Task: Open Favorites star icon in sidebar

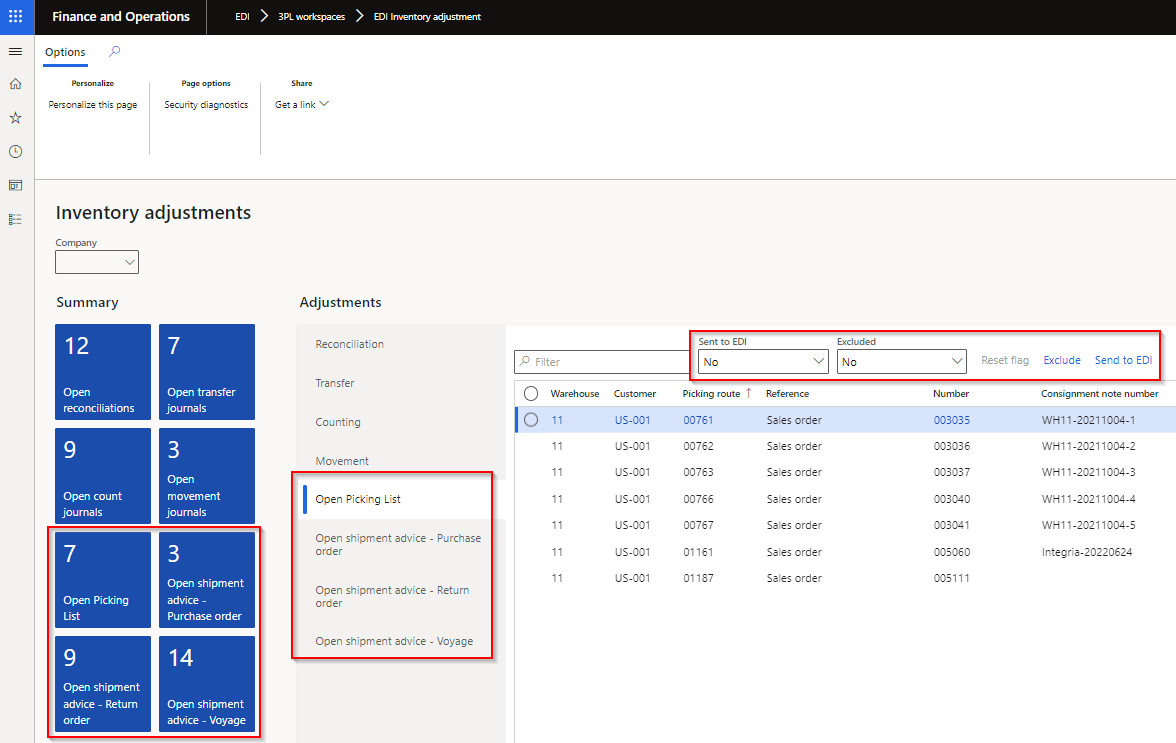Action: [x=15, y=118]
